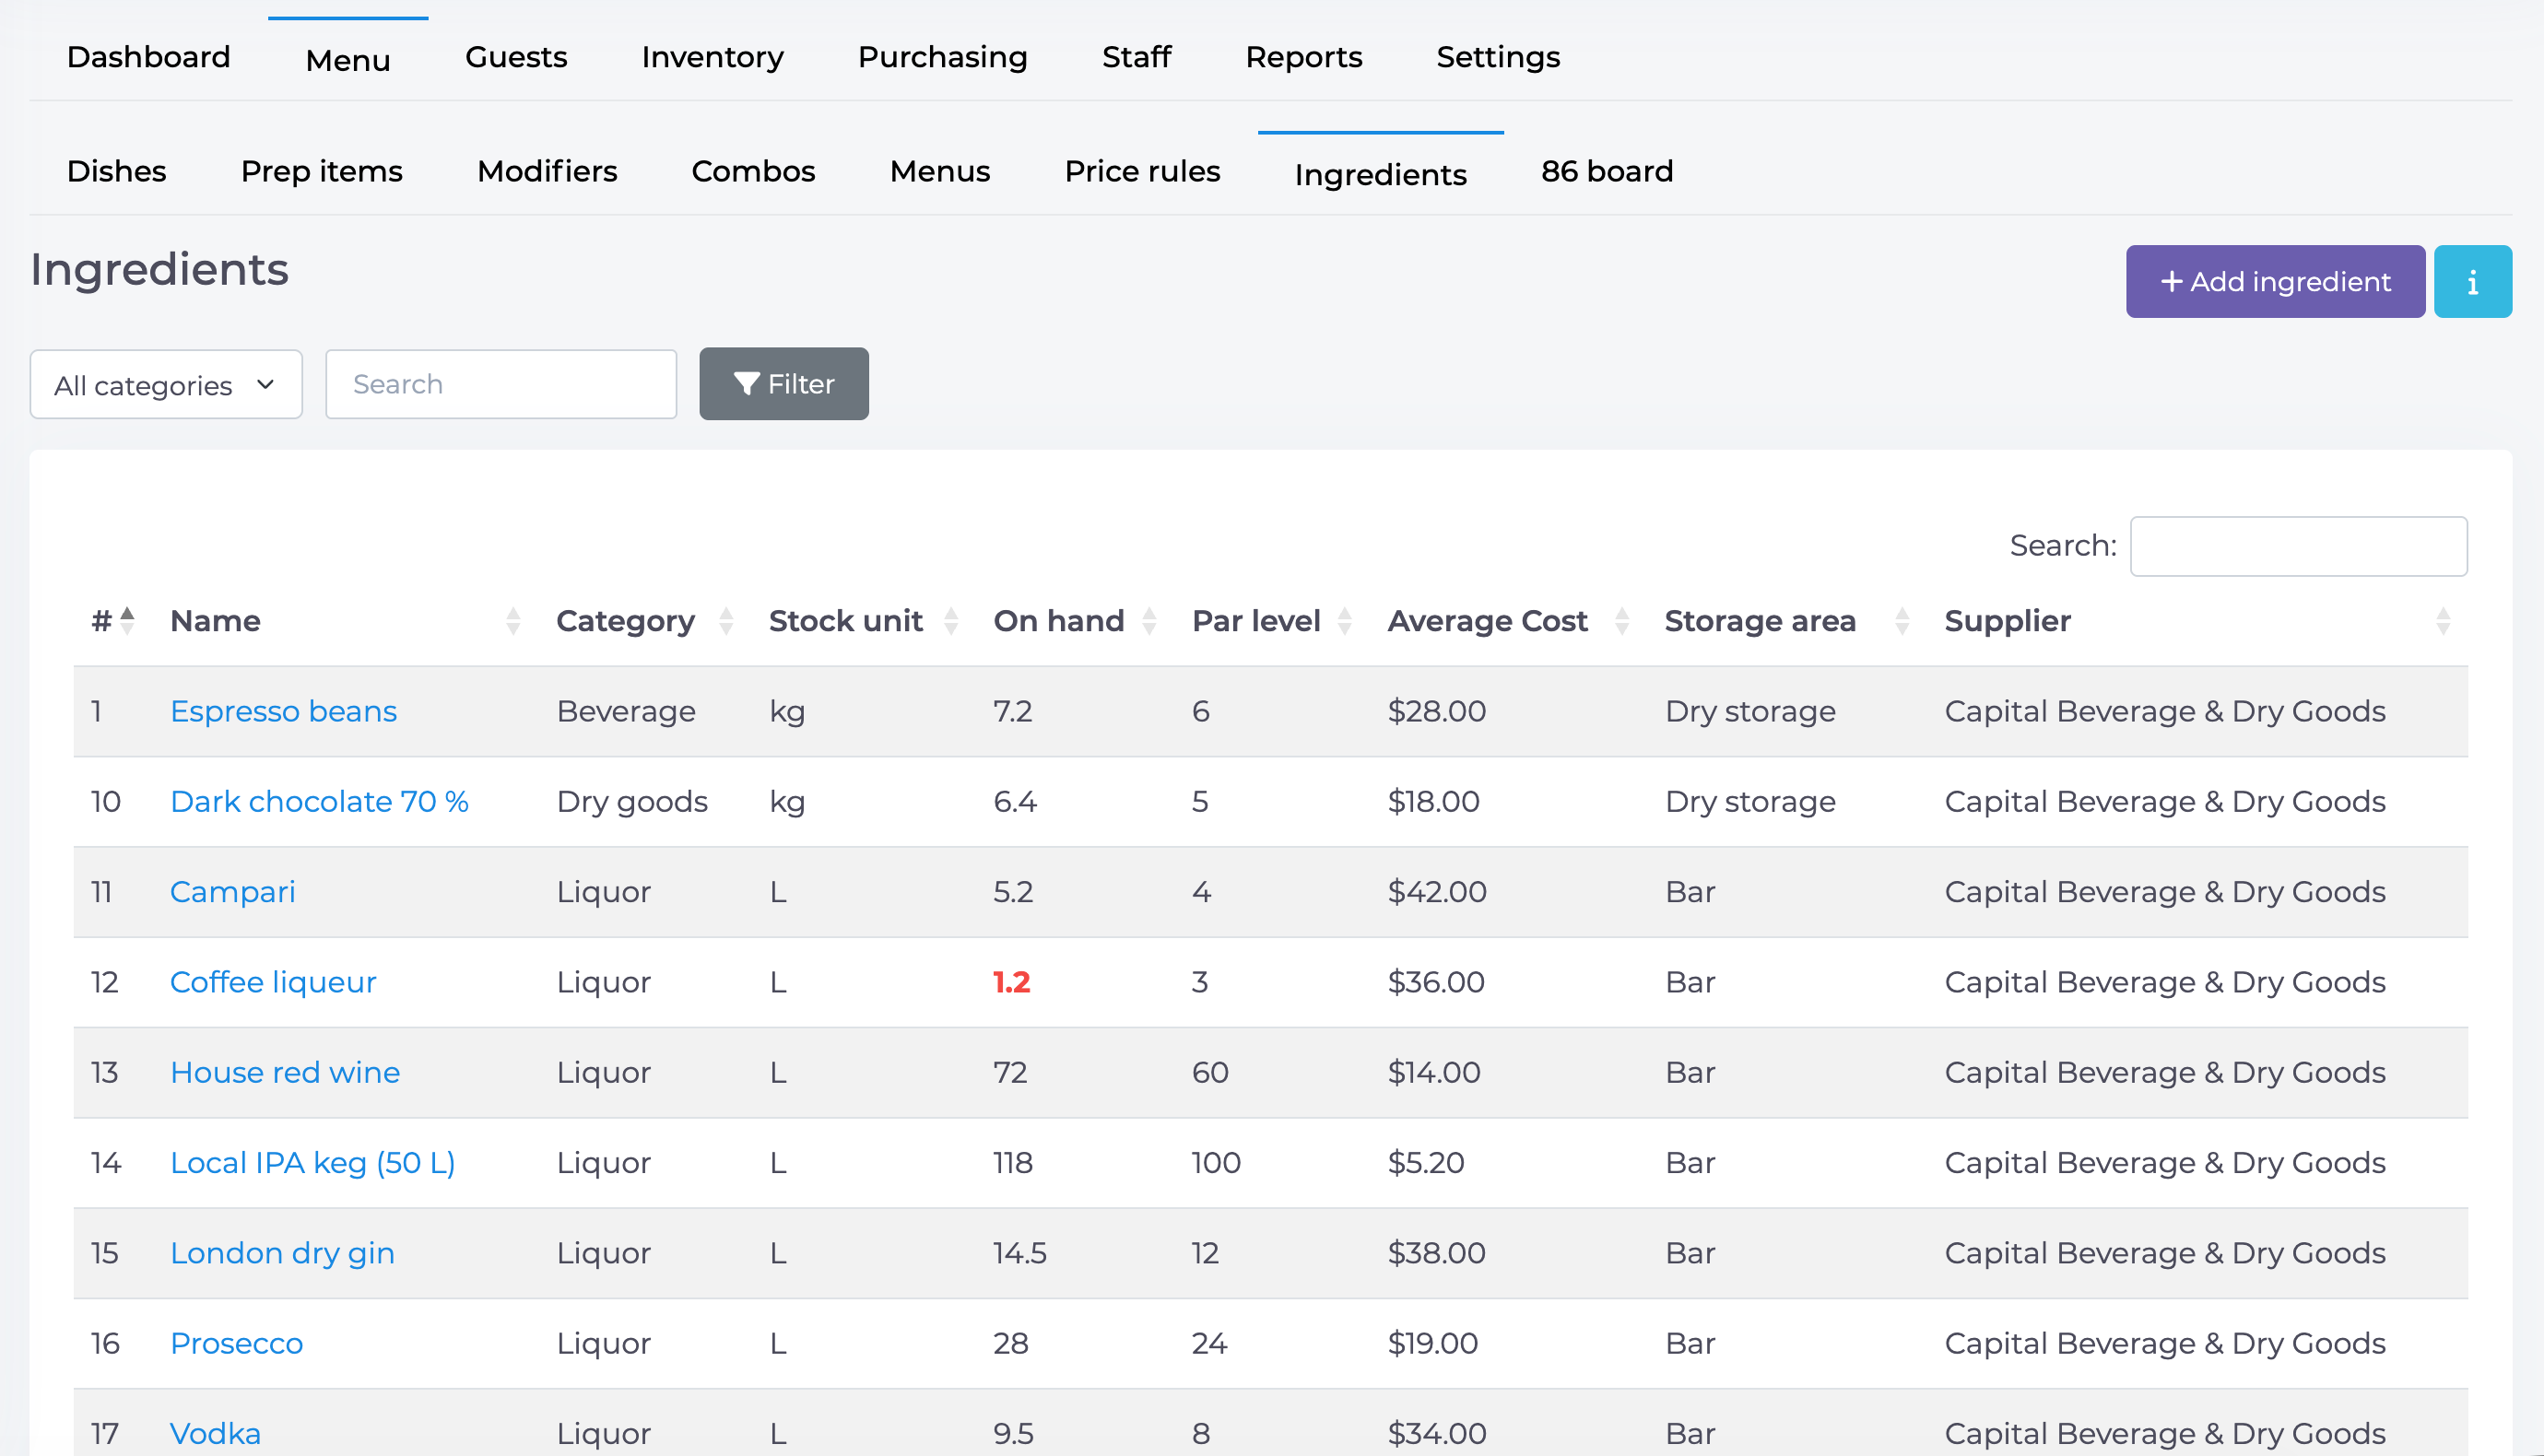Sort ingredients by Name column

click(346, 621)
